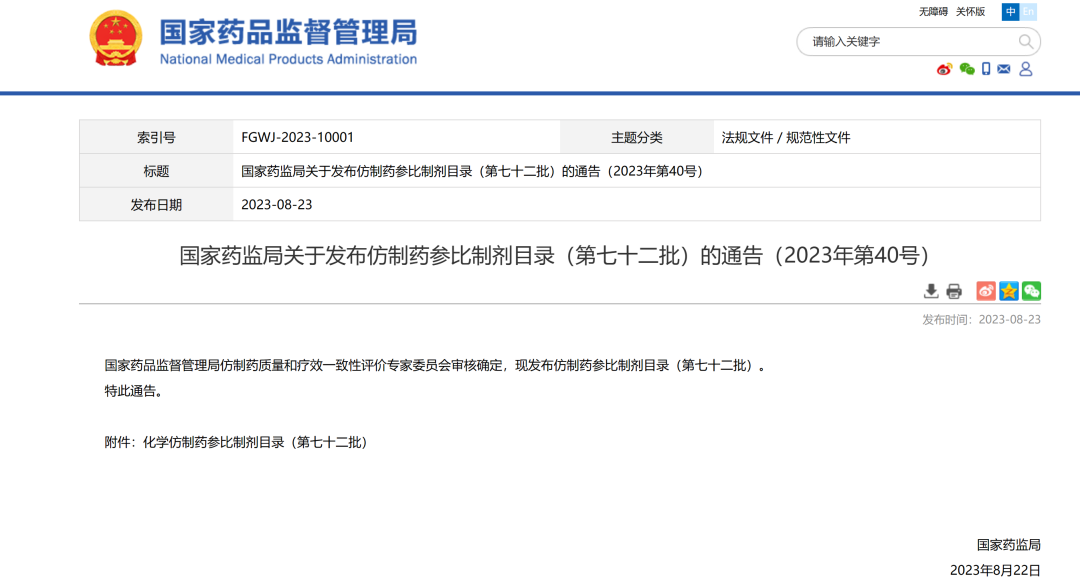
Task: Click 发布时间：2023-08-23 text
Action: pos(982,320)
